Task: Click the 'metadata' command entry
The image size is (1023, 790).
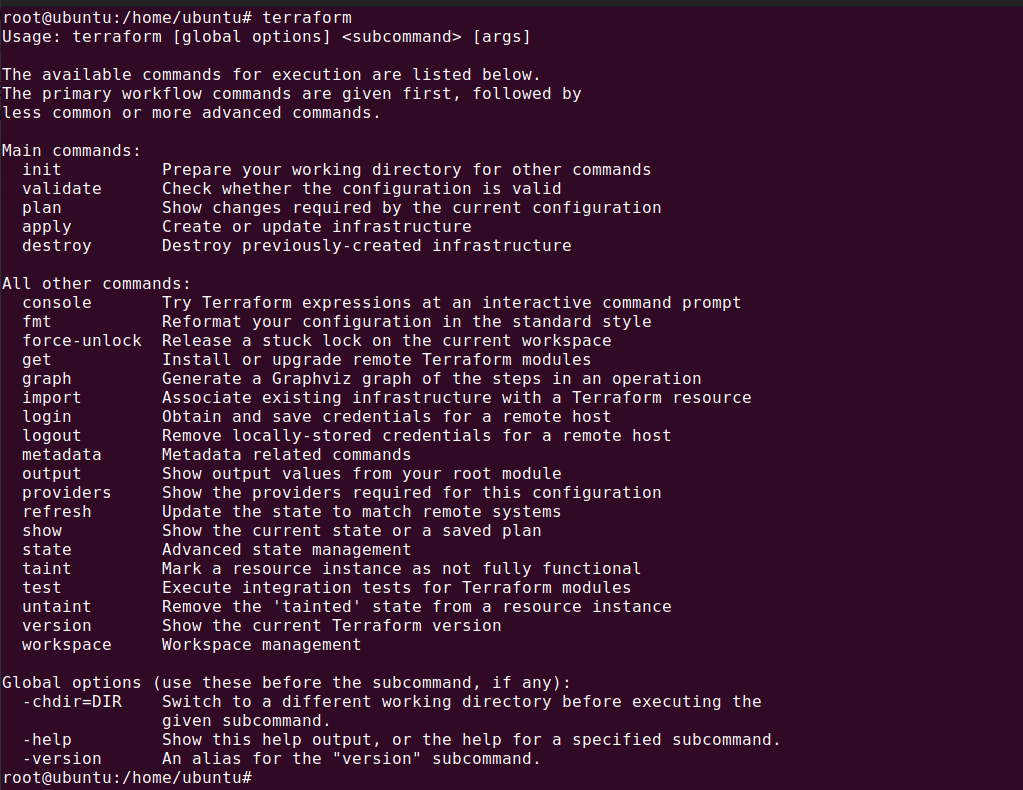Action: click(x=62, y=455)
